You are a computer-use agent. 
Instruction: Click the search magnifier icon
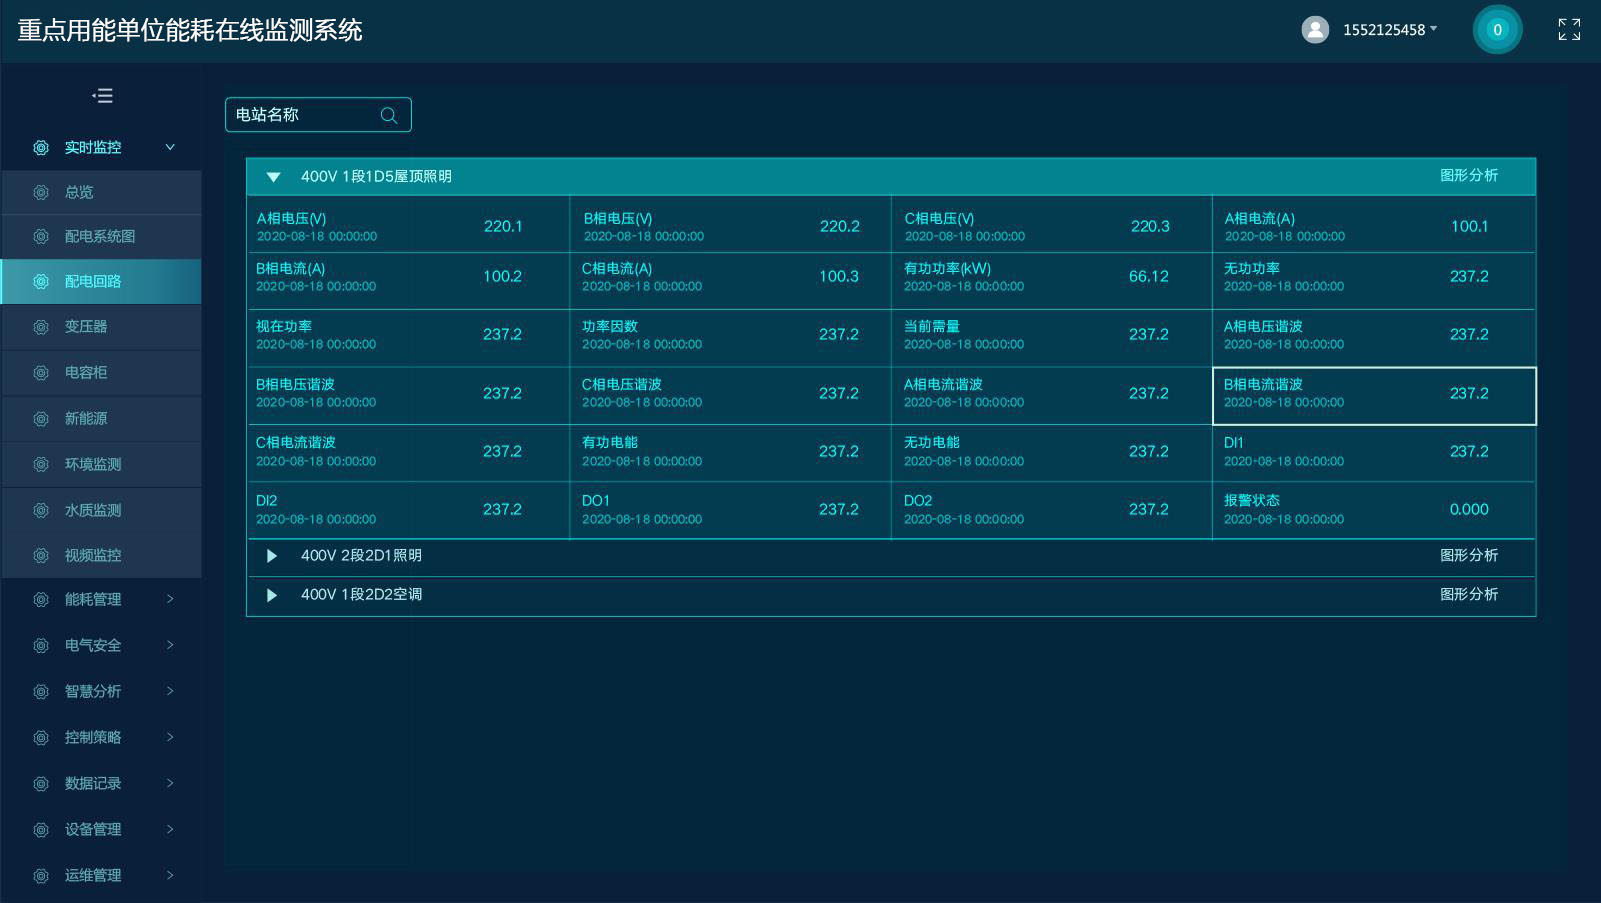coord(389,115)
